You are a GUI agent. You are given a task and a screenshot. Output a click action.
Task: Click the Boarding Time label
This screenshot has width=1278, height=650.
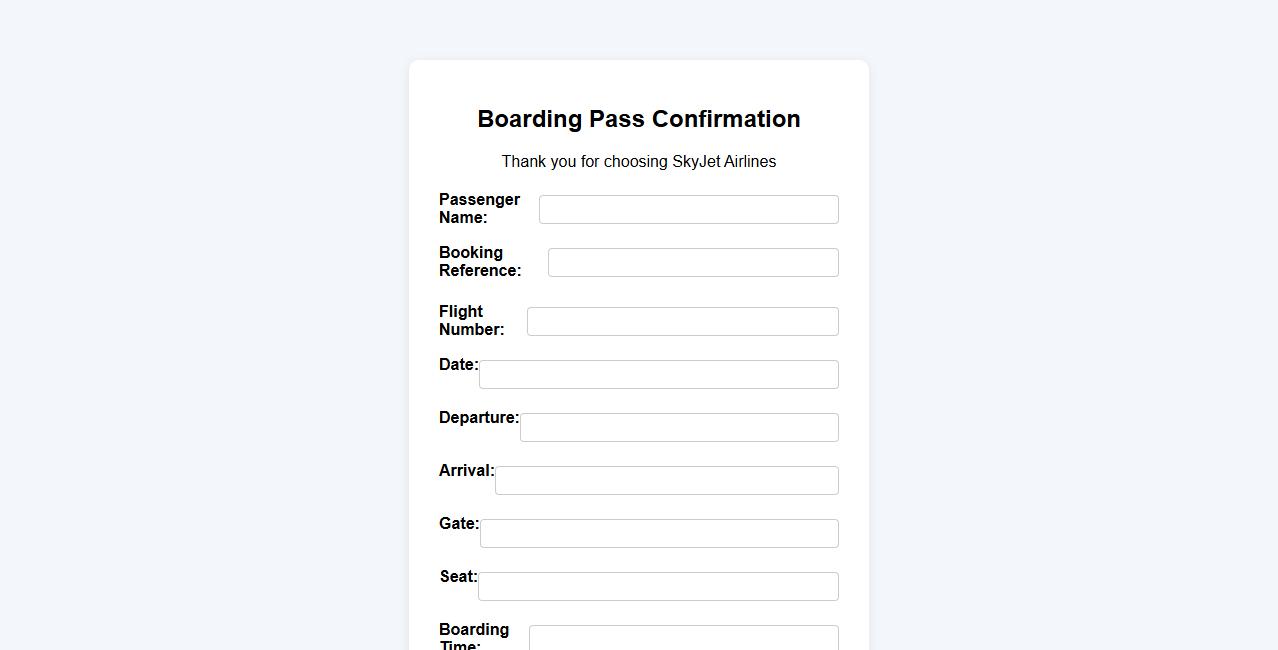(473, 636)
